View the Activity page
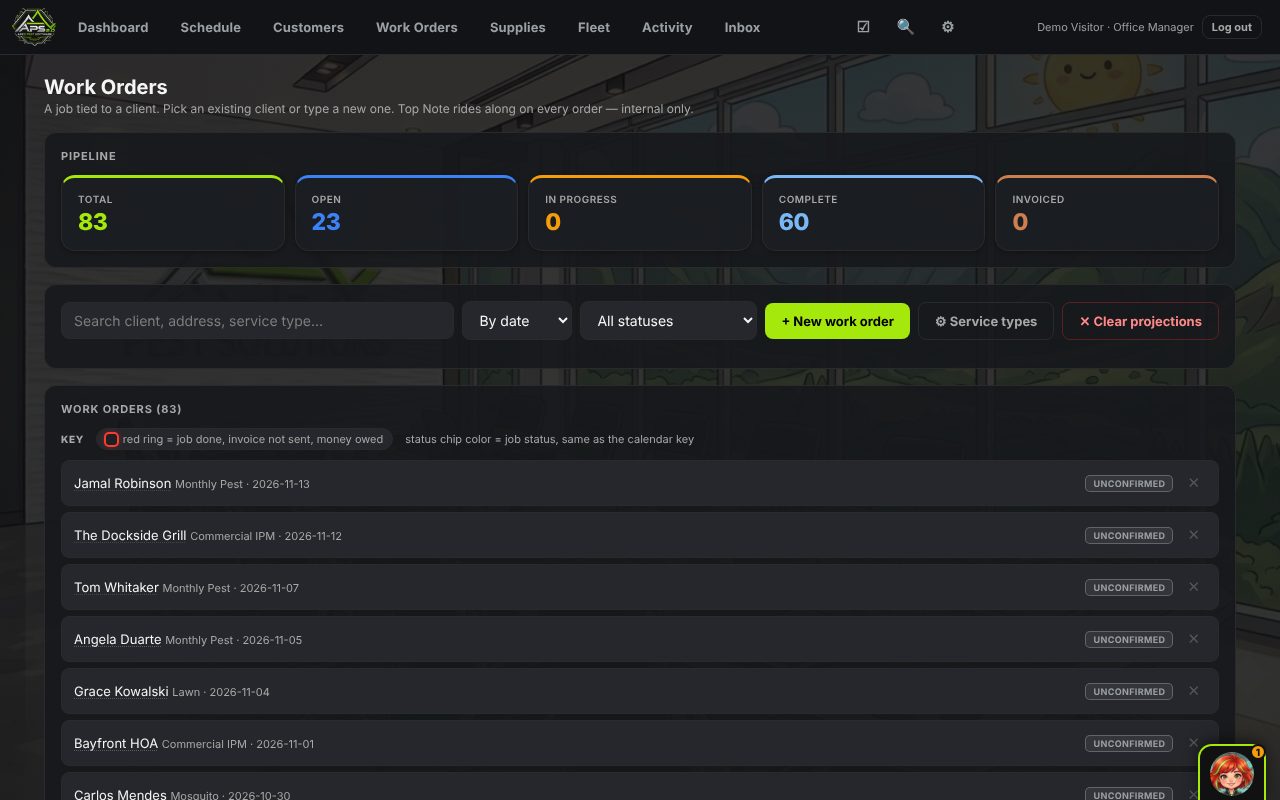Image resolution: width=1280 pixels, height=800 pixels. pyautogui.click(x=667, y=27)
